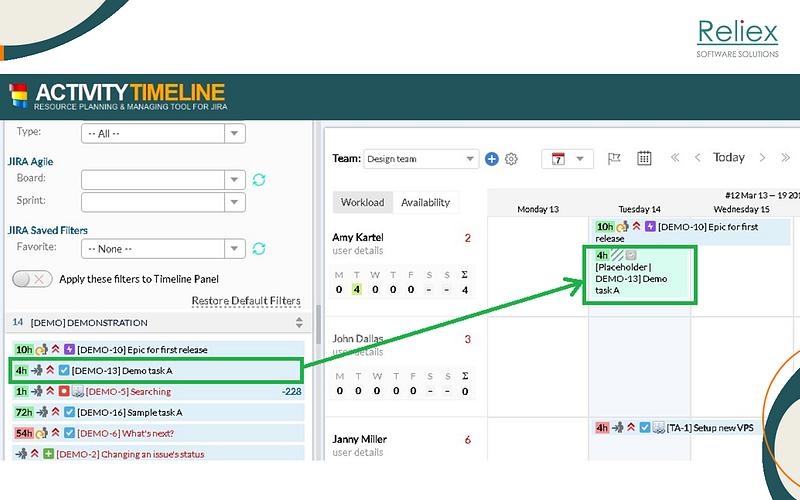This screenshot has width=800, height=500.
Task: Click priority arrows icon on DEMO-16 row
Action: pyautogui.click(x=56, y=412)
